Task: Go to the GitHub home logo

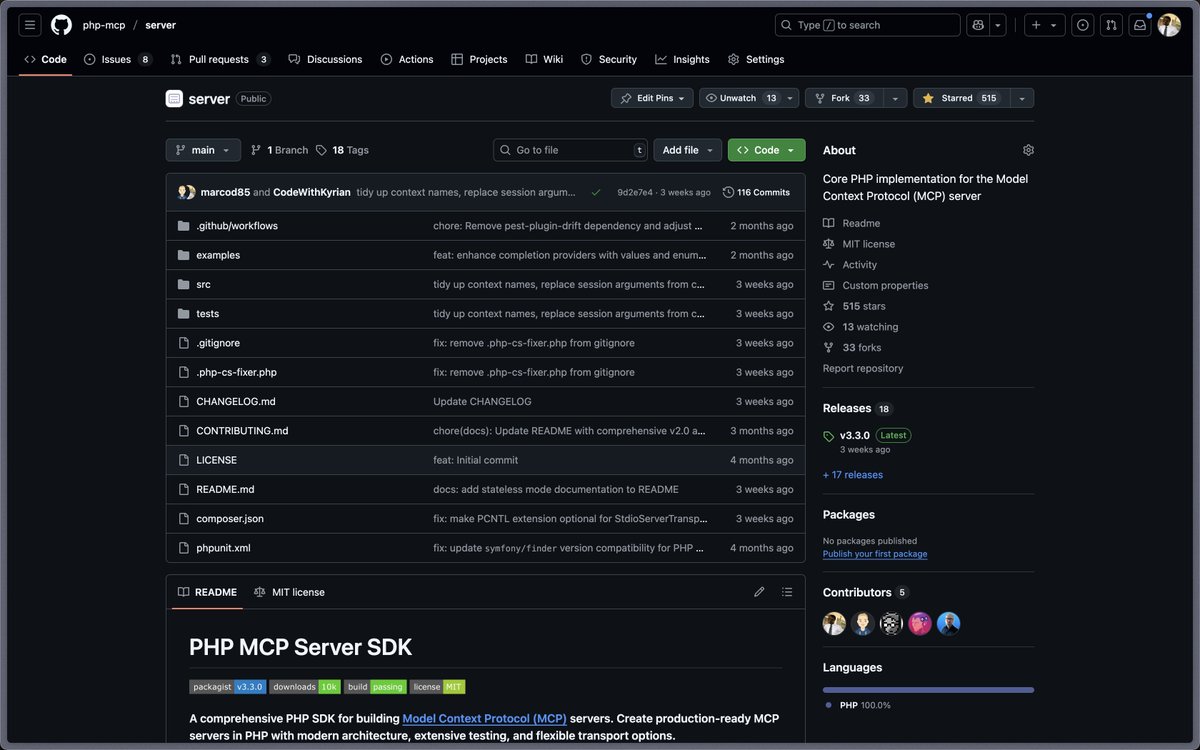Action: point(61,25)
